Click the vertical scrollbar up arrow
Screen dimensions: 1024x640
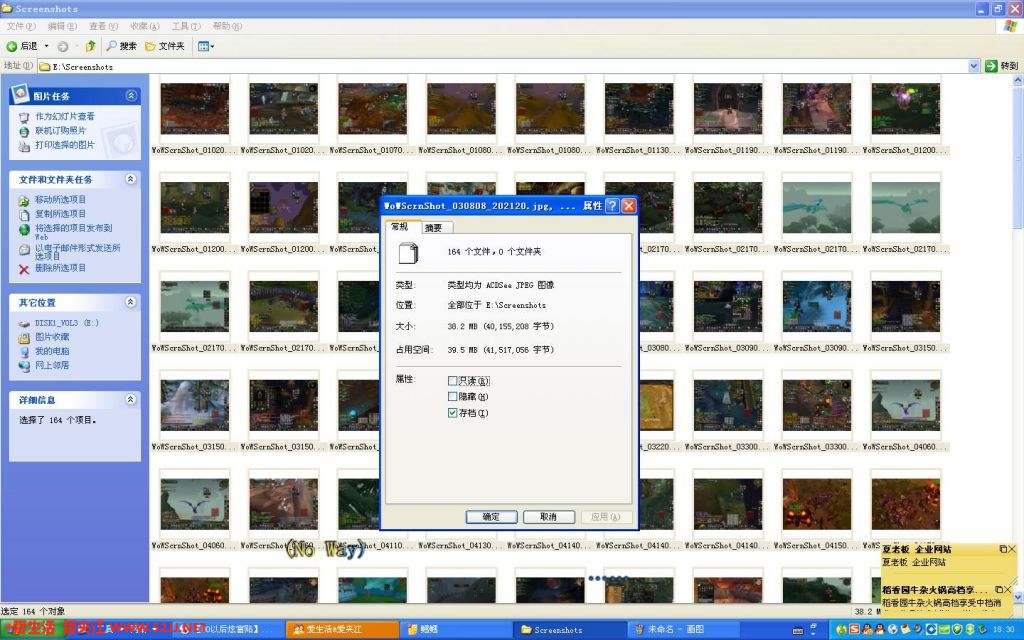click(1018, 80)
